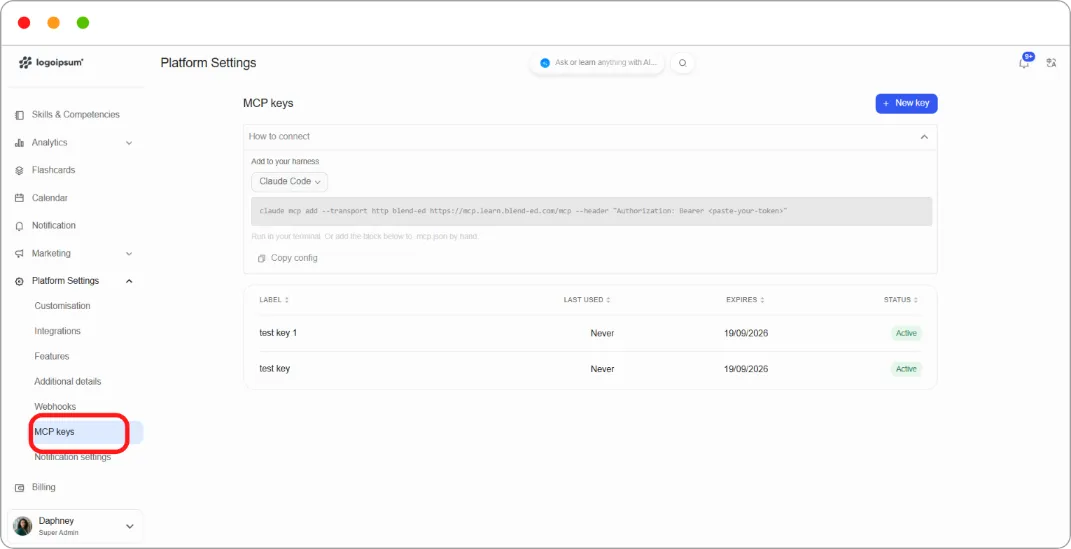Collapse the Platform Settings chevron
This screenshot has height=549, width=1071.
[x=129, y=281]
